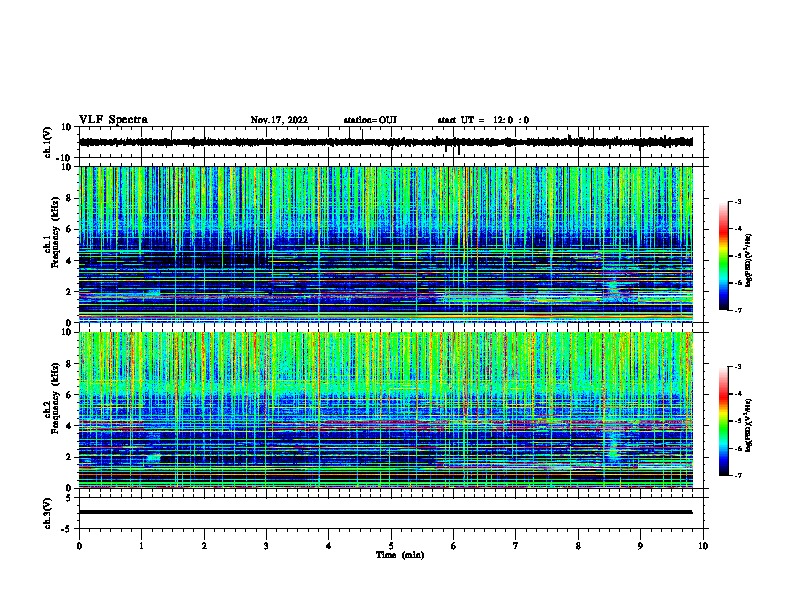Viewport: 792px width, 612px height.
Task: Click the '-7' label on ch.1 colorbar
Action: pyautogui.click(x=737, y=311)
